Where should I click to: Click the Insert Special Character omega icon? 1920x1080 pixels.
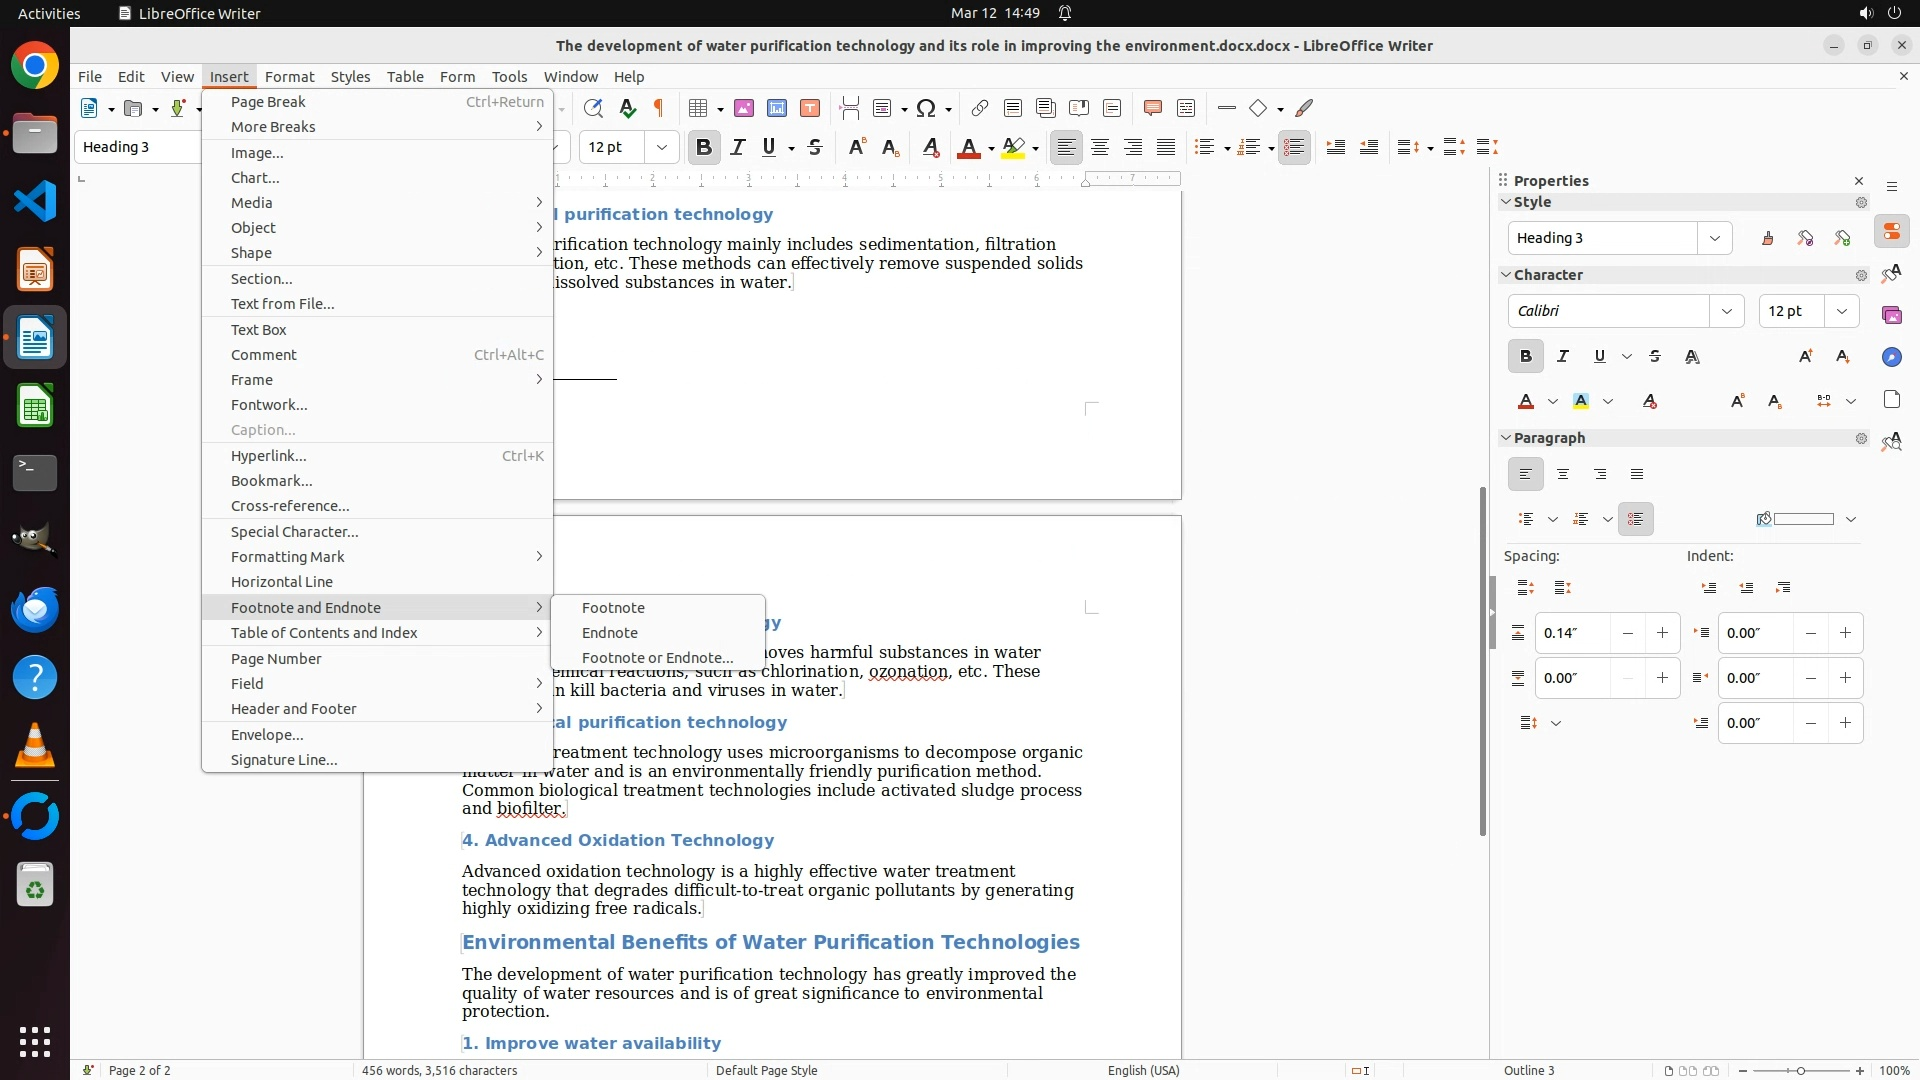point(926,108)
